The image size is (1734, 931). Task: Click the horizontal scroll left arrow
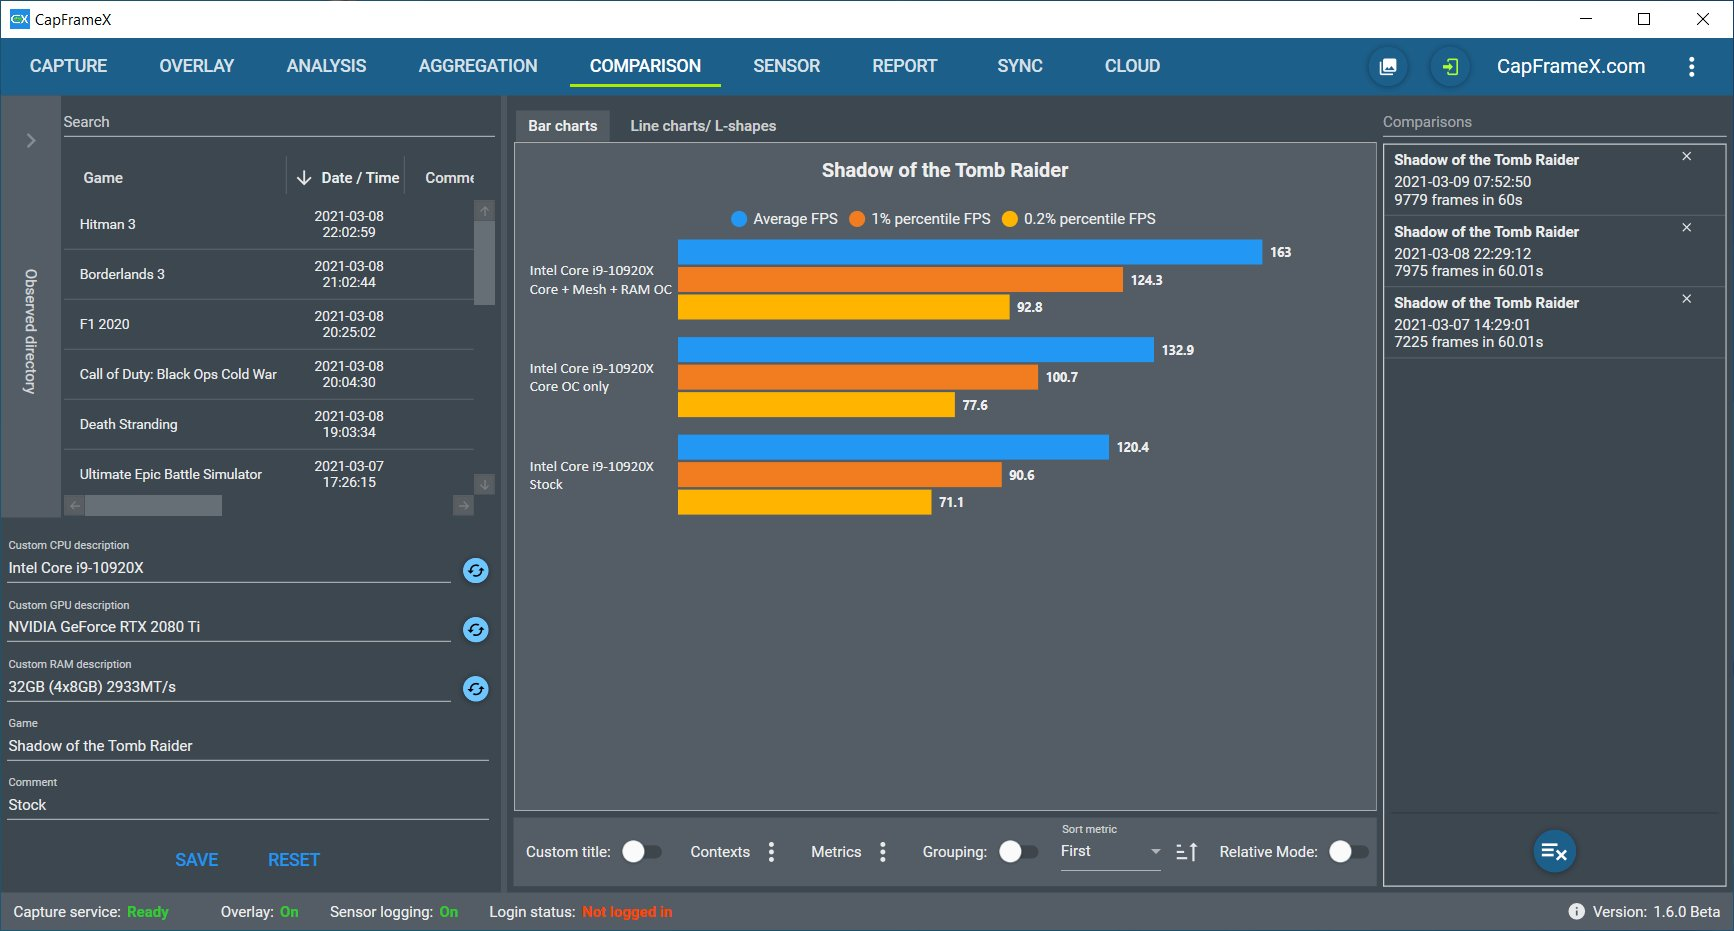point(74,506)
